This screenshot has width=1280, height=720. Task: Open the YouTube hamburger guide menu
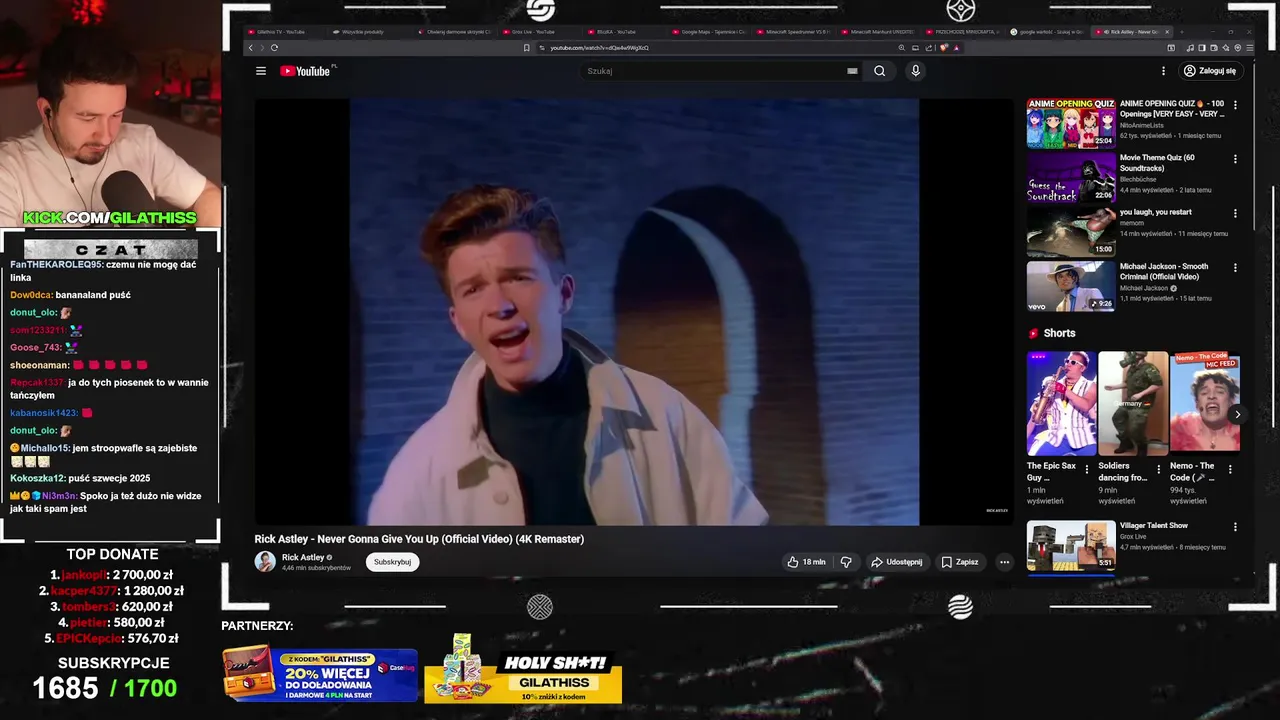click(261, 71)
